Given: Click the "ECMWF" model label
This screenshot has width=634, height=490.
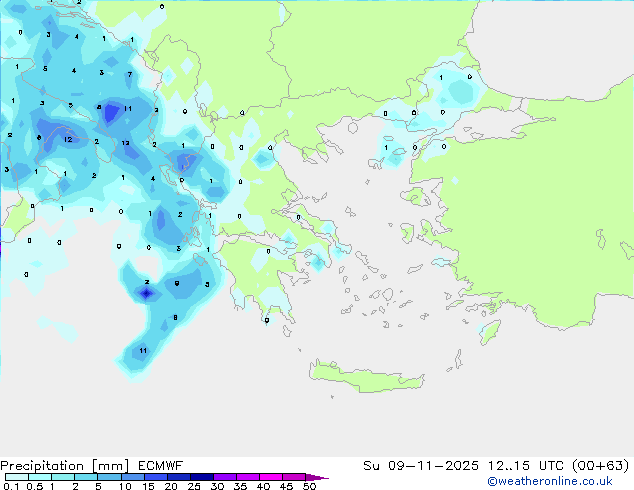Looking at the screenshot, I should point(161,466).
